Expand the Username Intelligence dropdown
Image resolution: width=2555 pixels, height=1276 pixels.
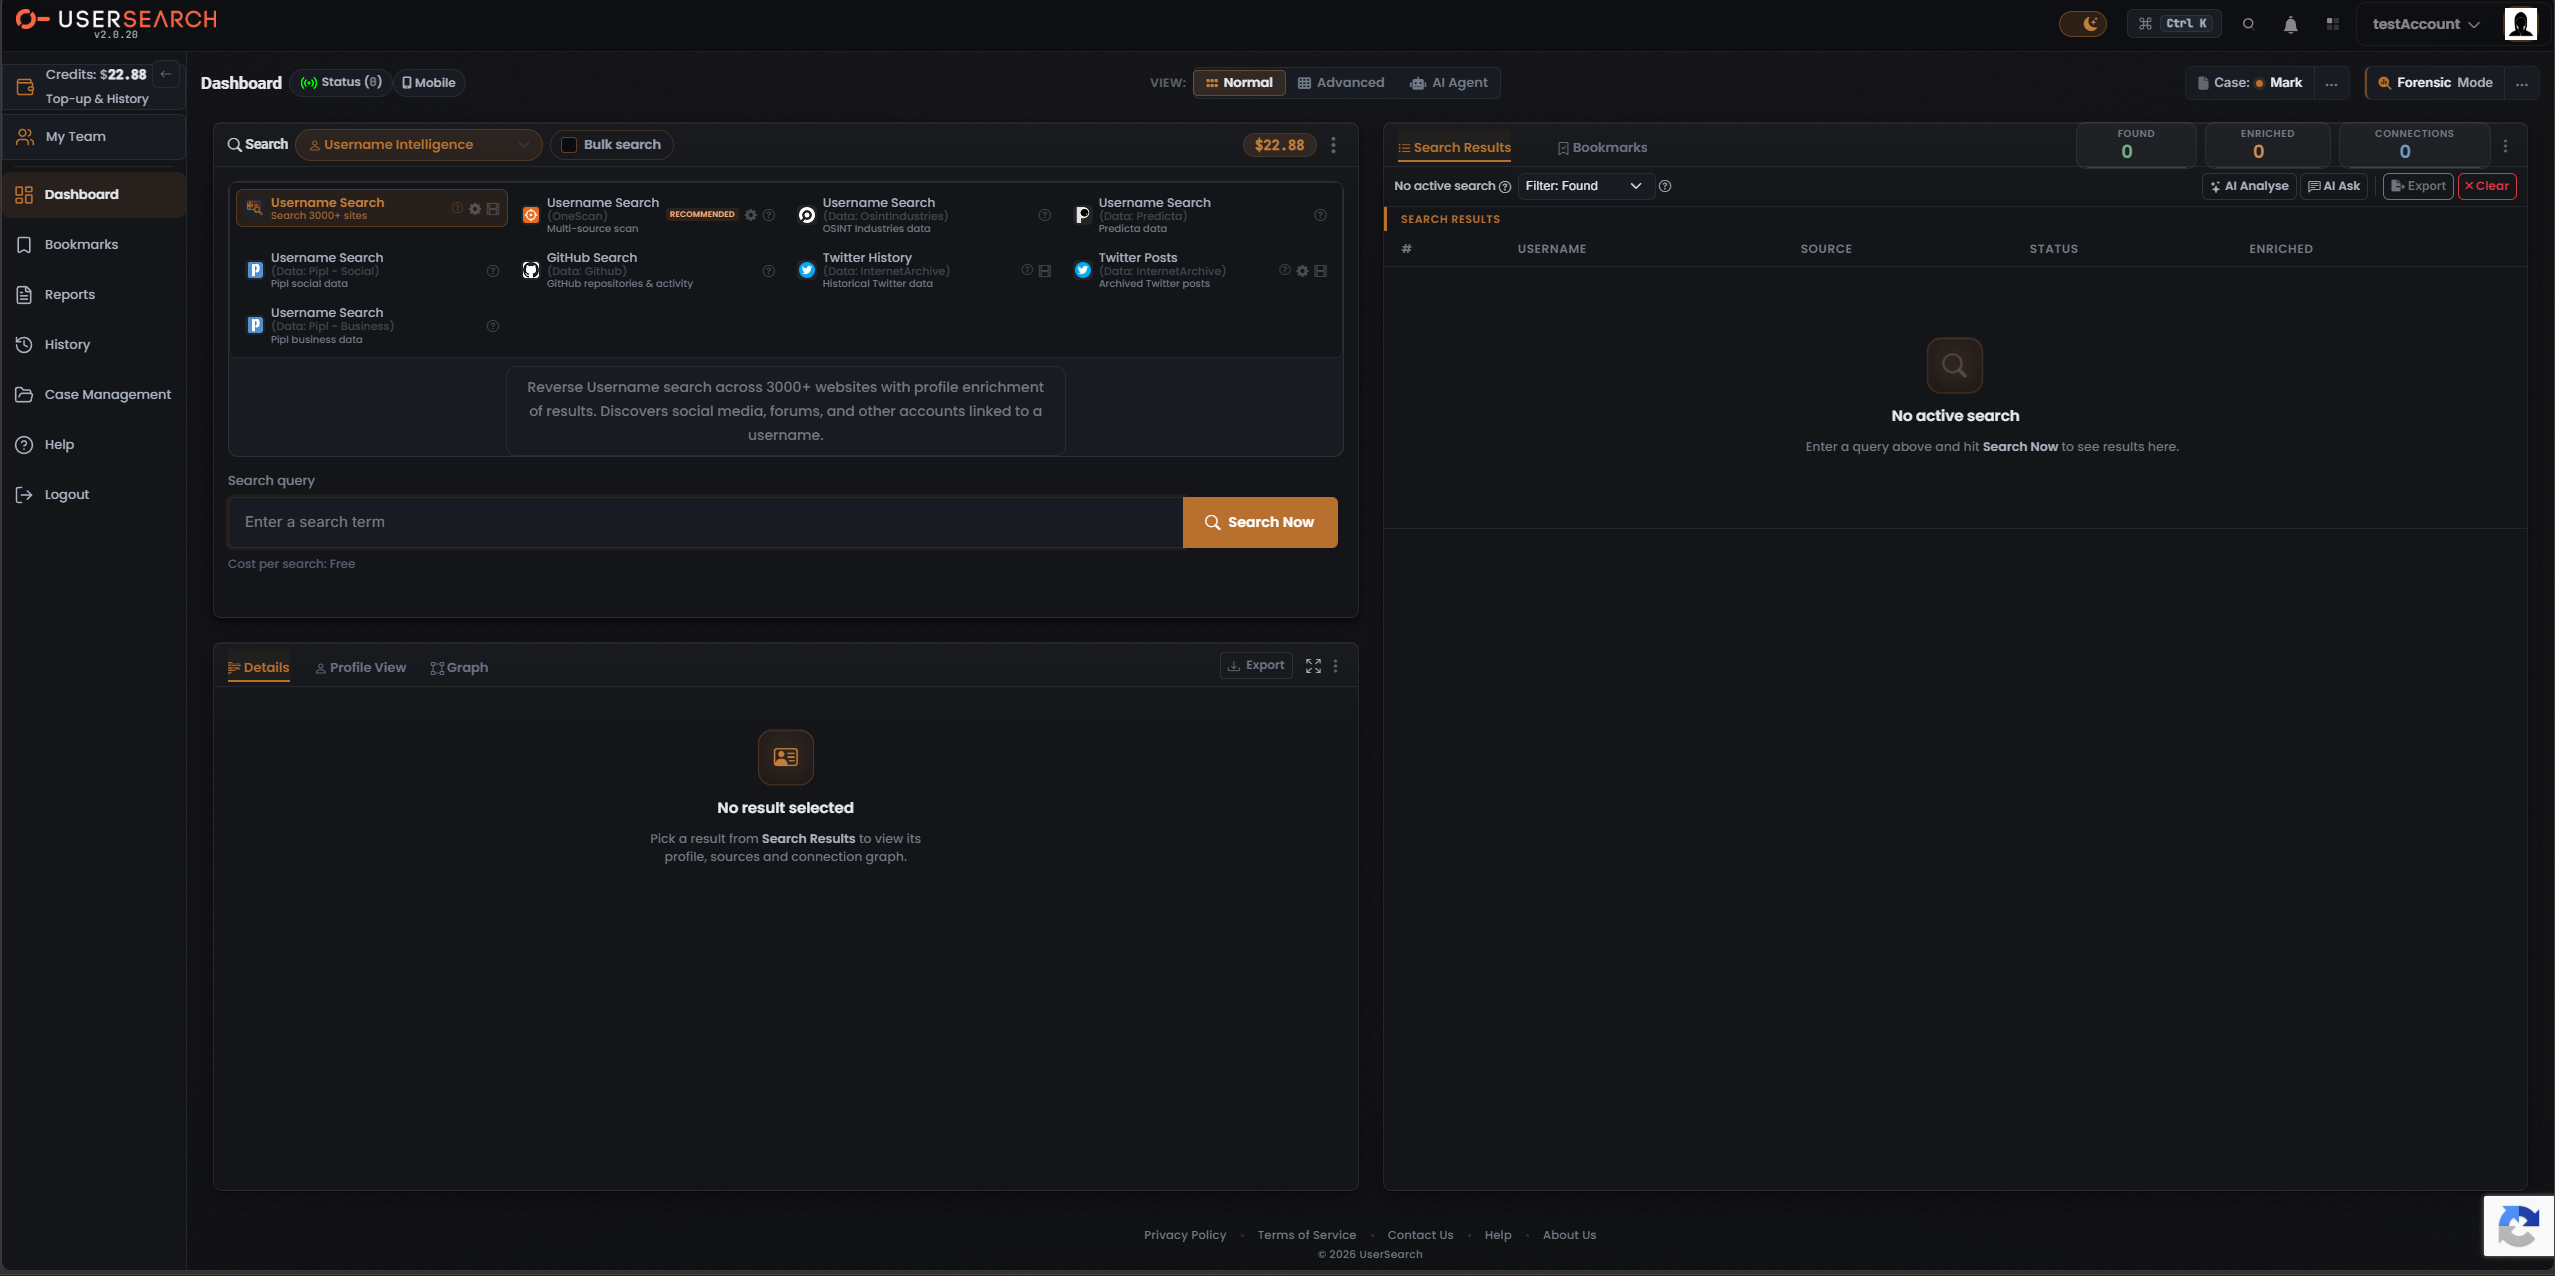click(419, 145)
